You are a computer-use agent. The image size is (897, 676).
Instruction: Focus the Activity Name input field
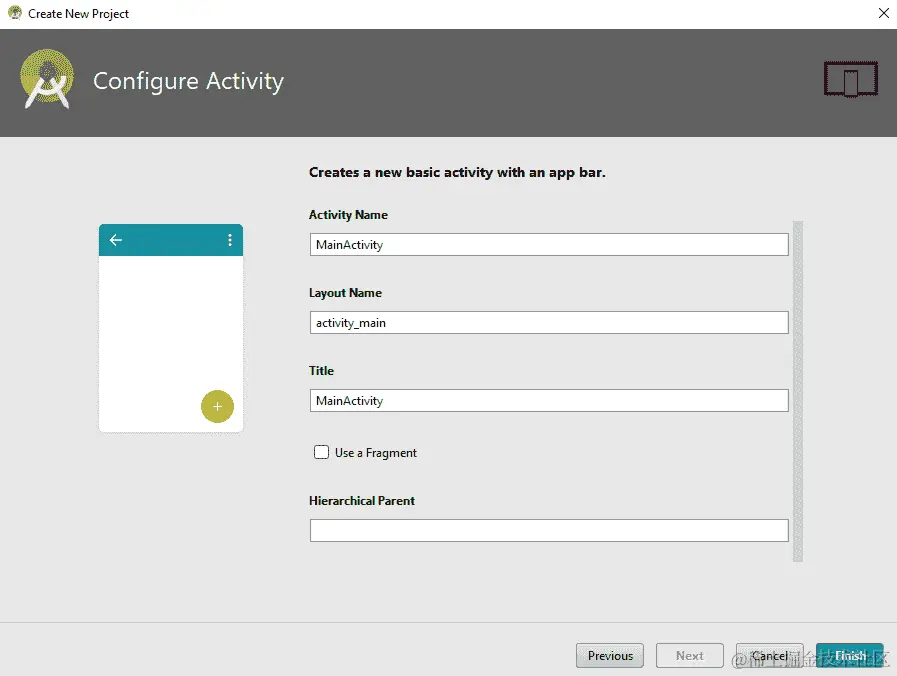click(549, 245)
